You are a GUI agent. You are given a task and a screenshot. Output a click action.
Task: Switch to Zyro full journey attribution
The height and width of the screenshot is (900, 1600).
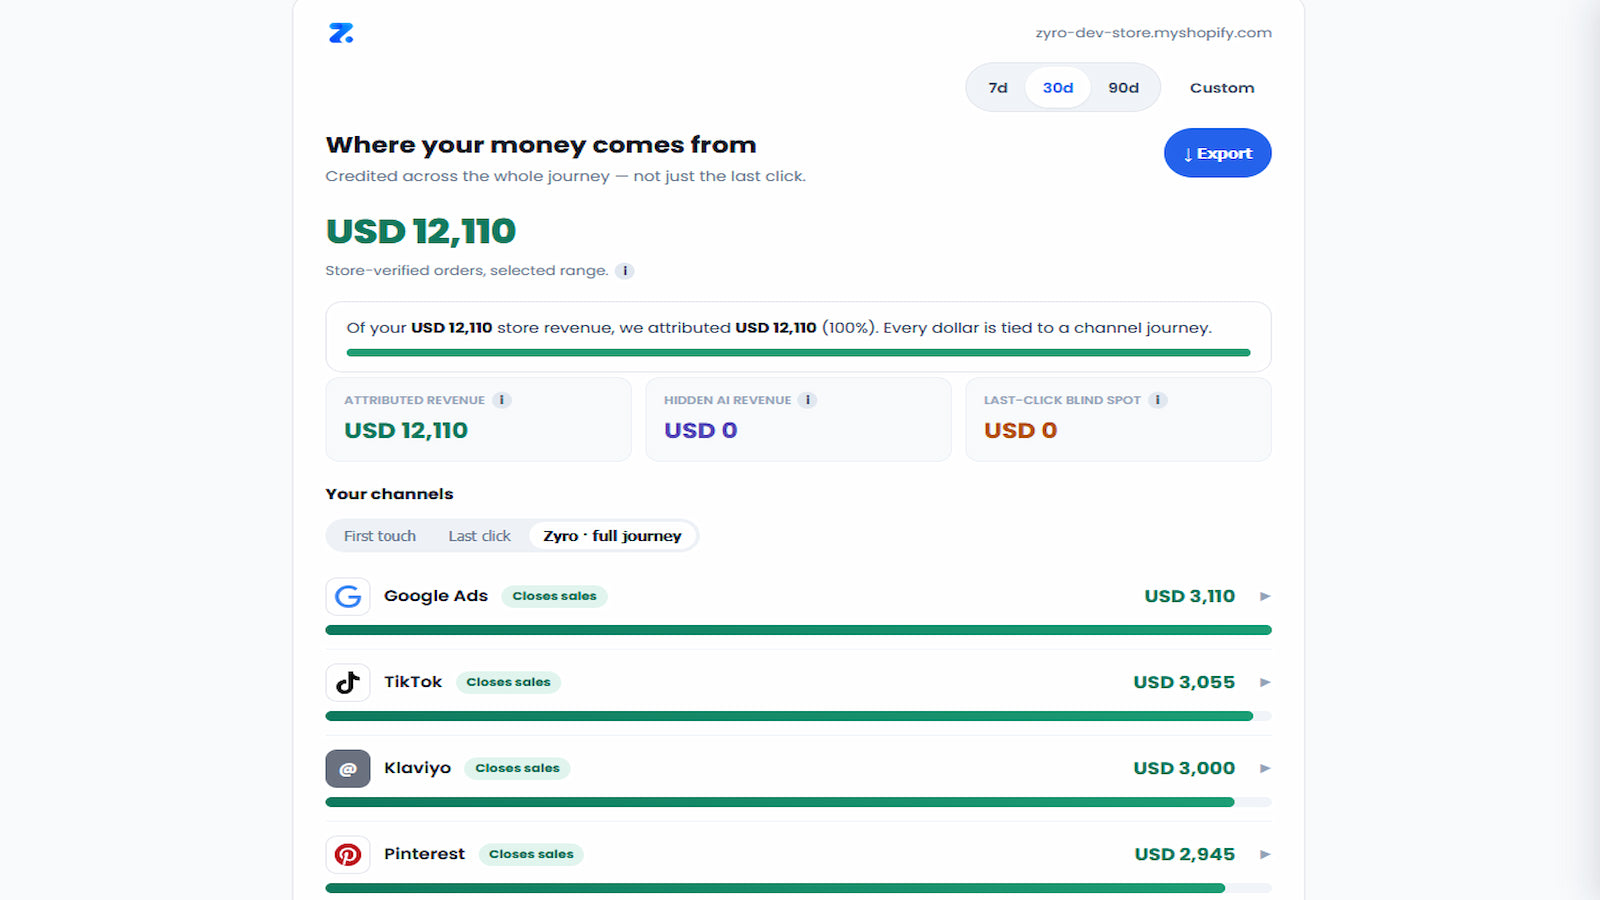coord(612,536)
